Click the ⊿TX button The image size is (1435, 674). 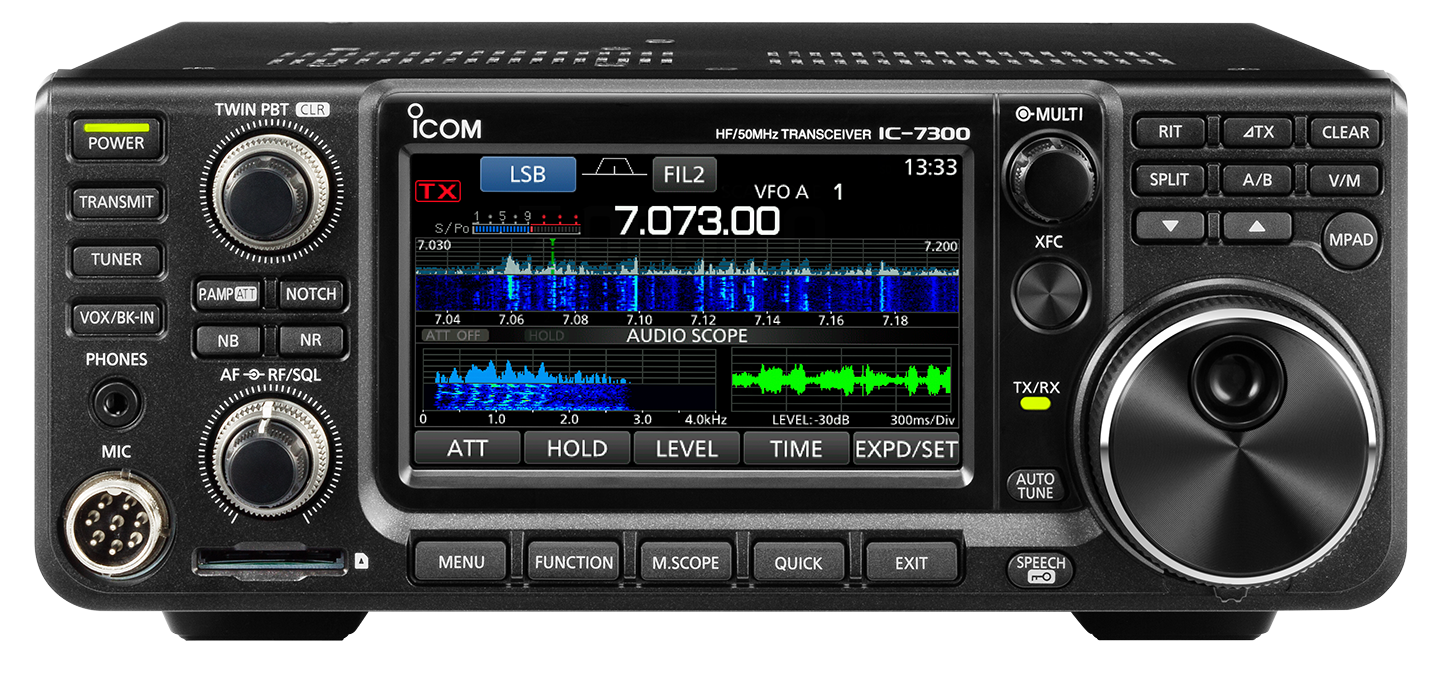(x=1257, y=132)
